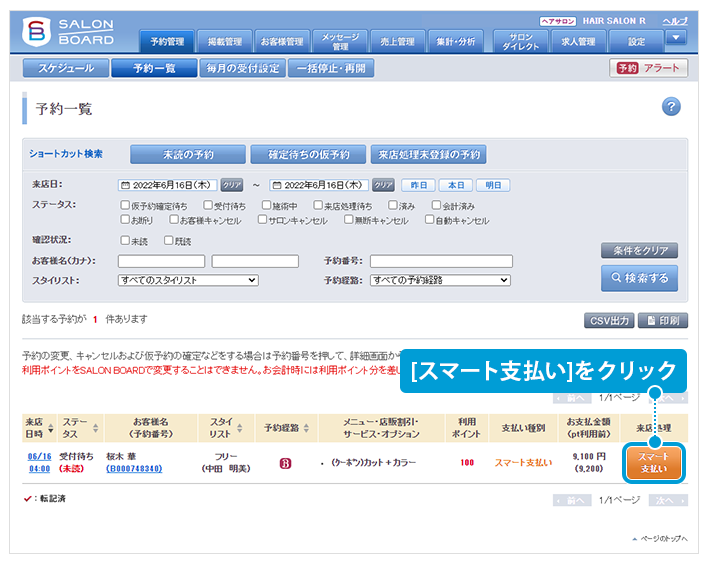Select 昨日 date button
This screenshot has width=710, height=563.
[x=418, y=185]
